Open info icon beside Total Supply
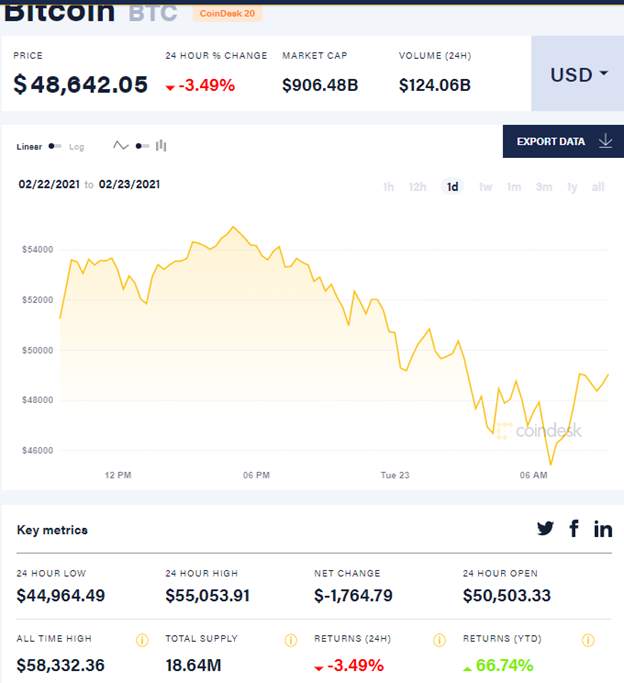Image resolution: width=624 pixels, height=683 pixels. pos(291,640)
